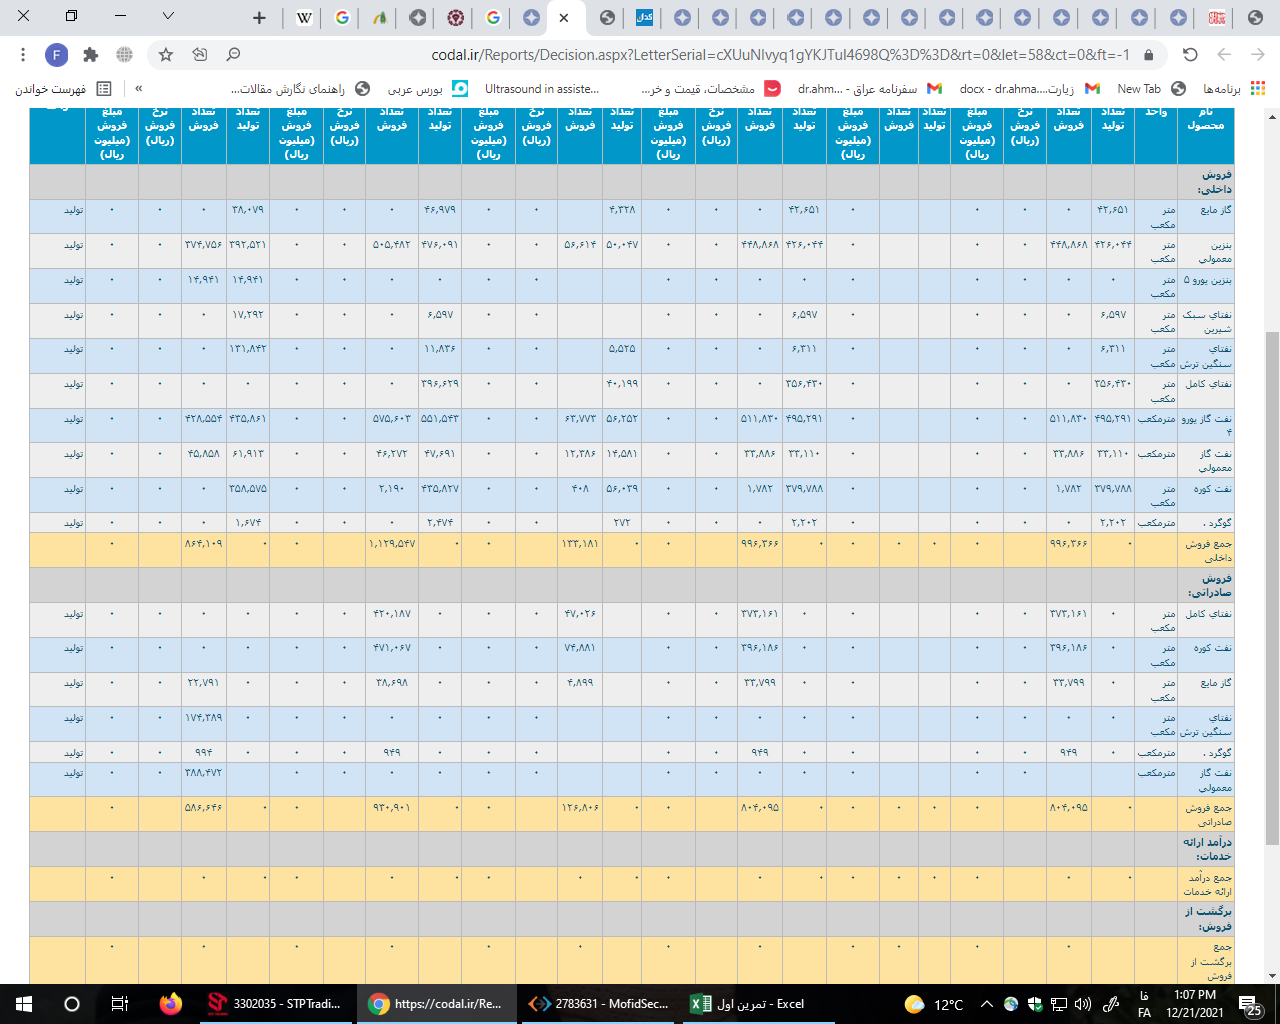
Task: Switch to the Wikipedia tab
Action: [304, 17]
